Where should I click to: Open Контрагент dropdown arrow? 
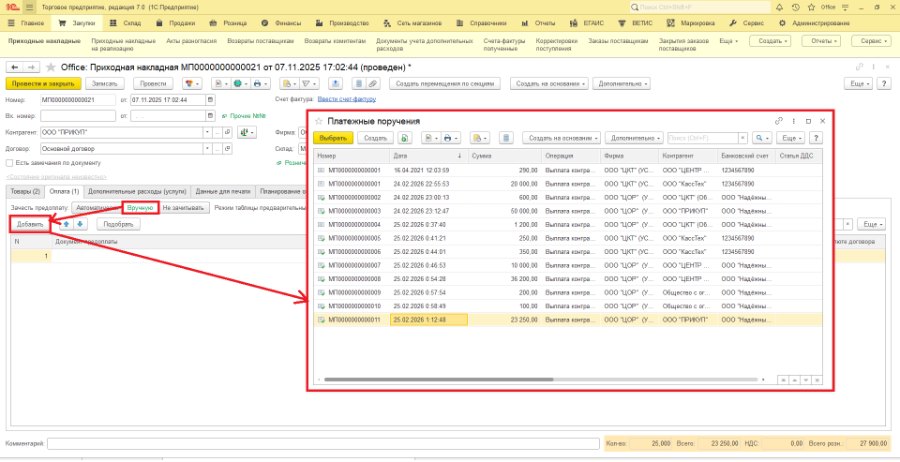pyautogui.click(x=207, y=132)
